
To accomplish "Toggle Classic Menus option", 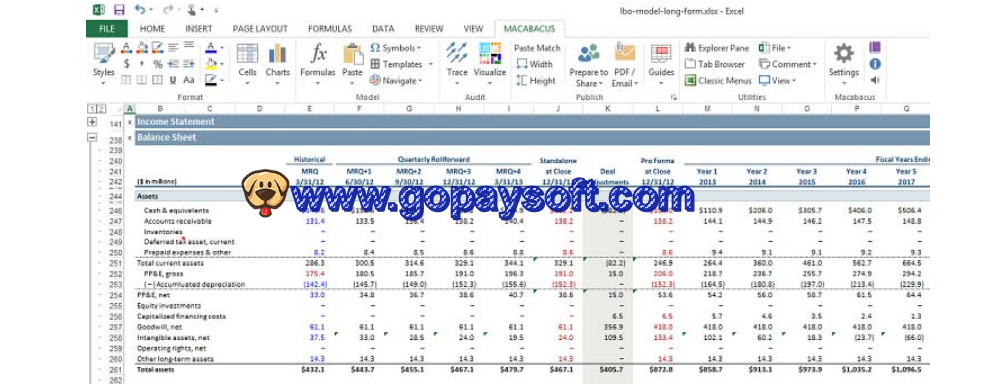I will [x=717, y=81].
